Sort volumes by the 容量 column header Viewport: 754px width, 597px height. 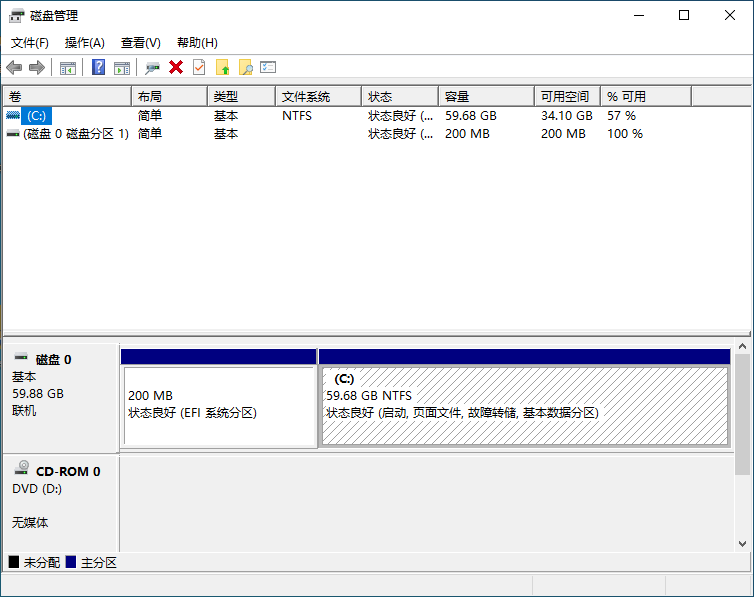pyautogui.click(x=457, y=97)
